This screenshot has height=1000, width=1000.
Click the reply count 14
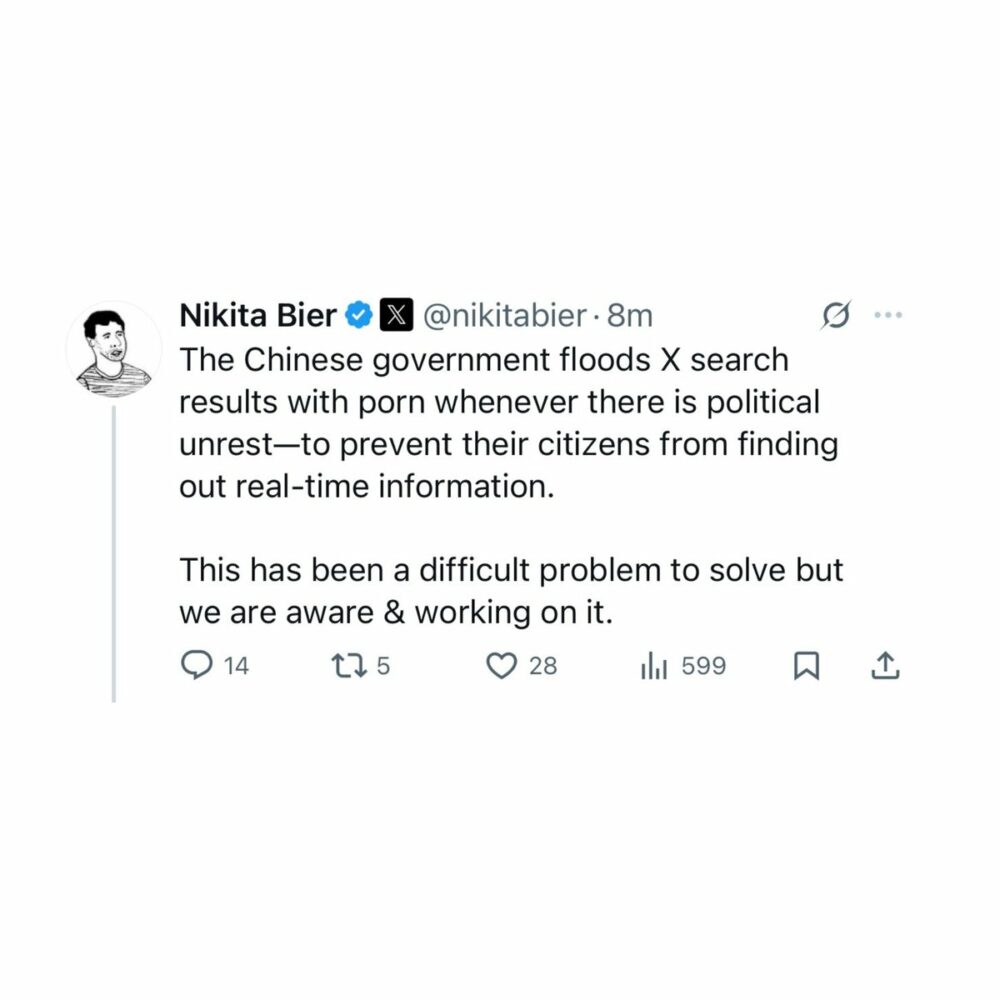236,666
